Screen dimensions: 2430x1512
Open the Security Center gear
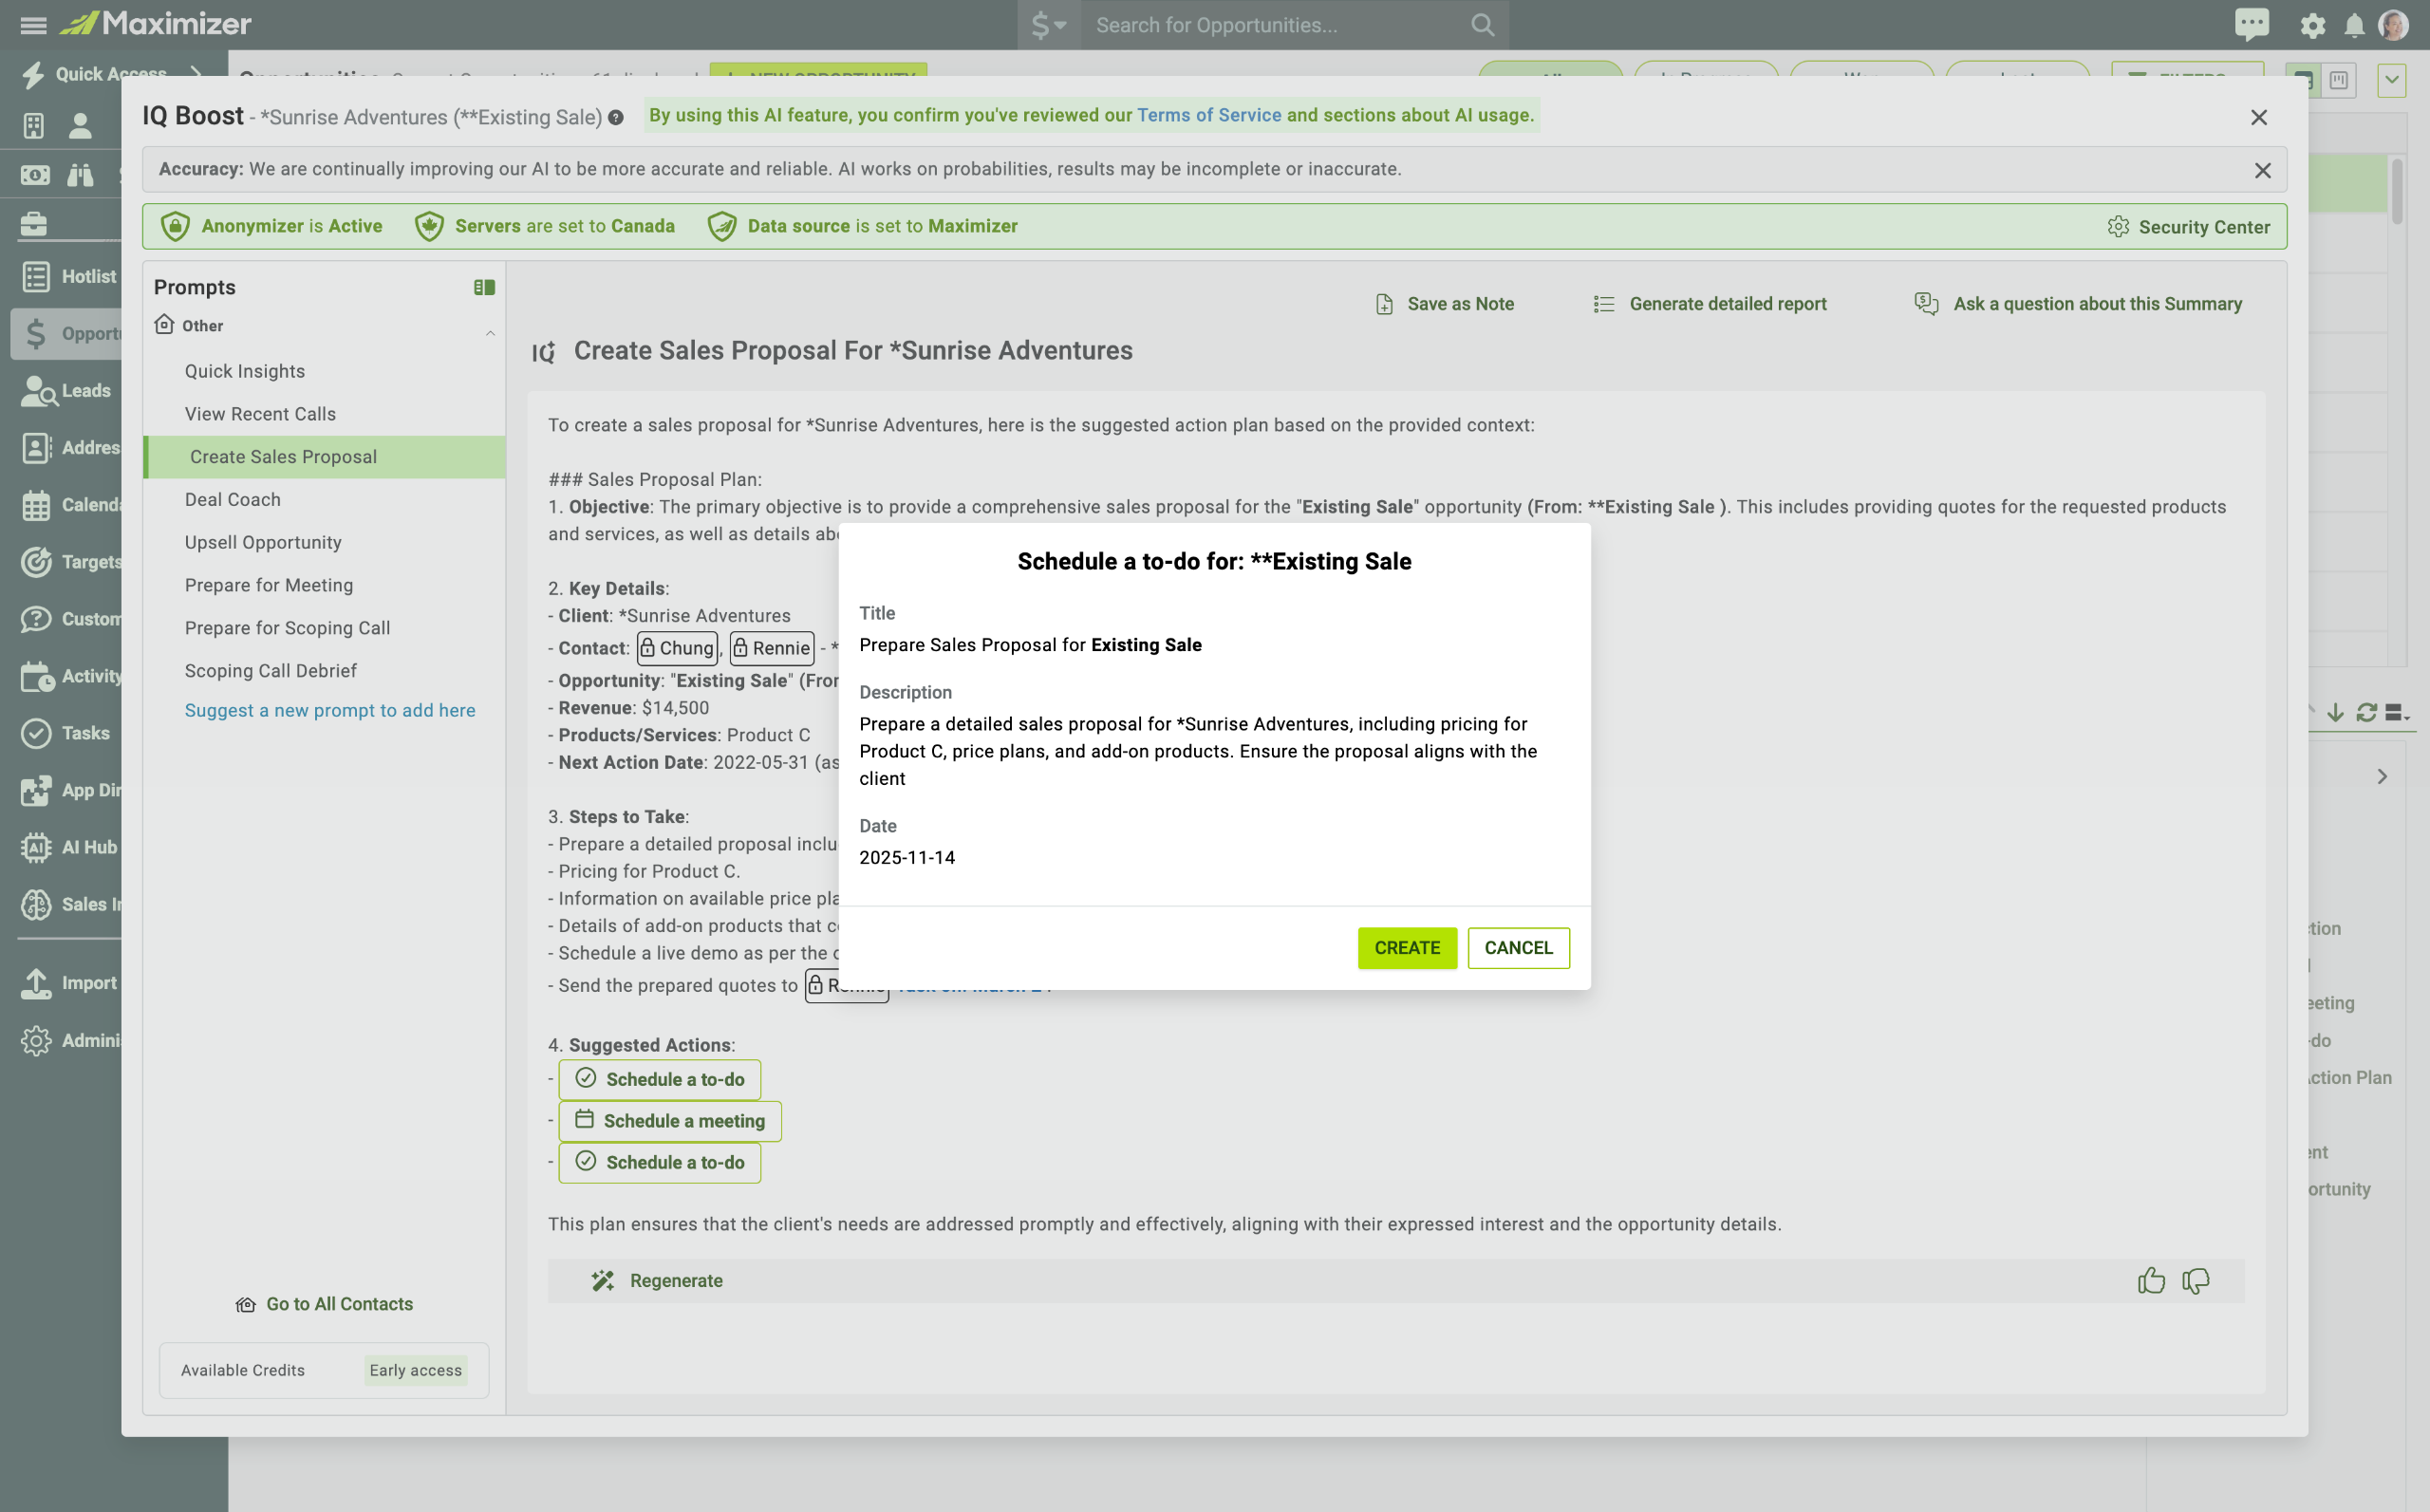click(2117, 227)
